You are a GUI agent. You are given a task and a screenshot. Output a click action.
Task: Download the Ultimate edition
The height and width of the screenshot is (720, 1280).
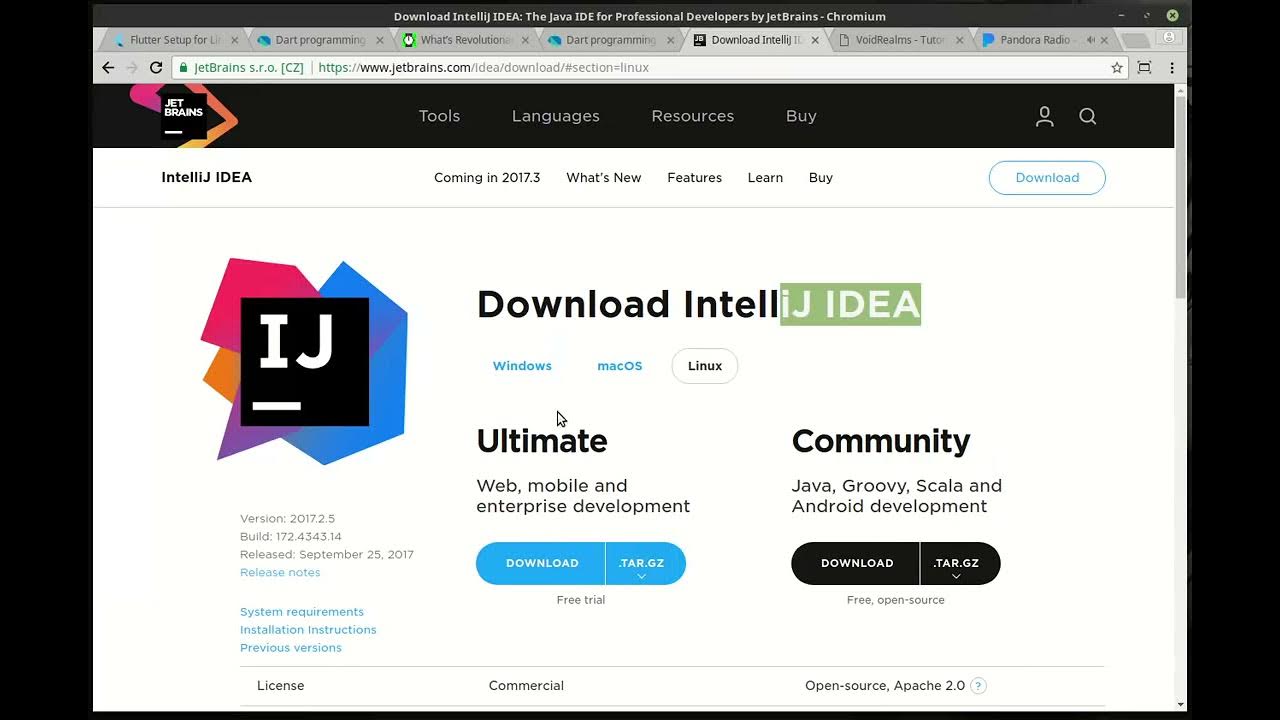tap(541, 563)
